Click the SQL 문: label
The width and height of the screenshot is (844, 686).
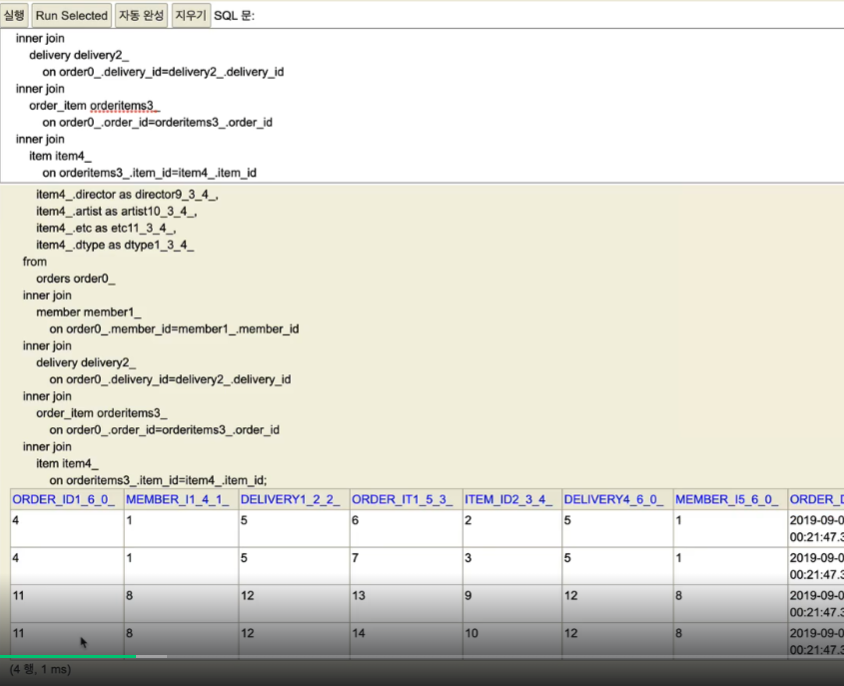point(234,16)
